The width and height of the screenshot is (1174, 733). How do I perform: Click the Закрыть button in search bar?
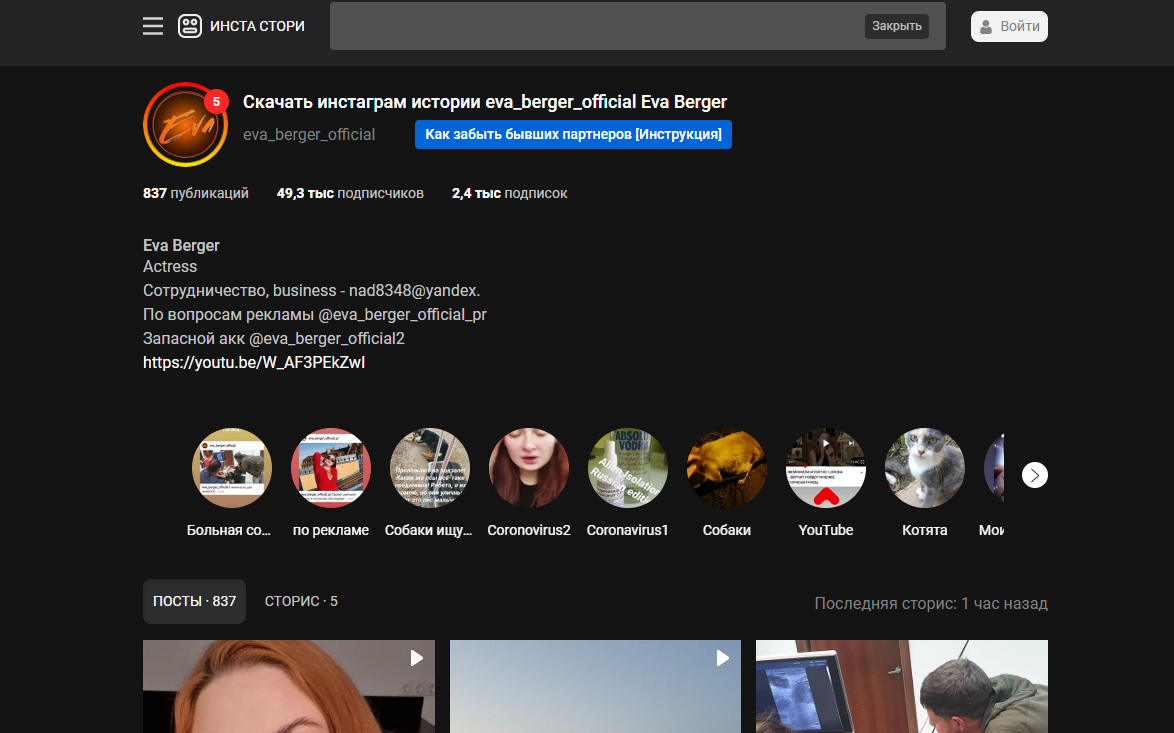pyautogui.click(x=896, y=26)
